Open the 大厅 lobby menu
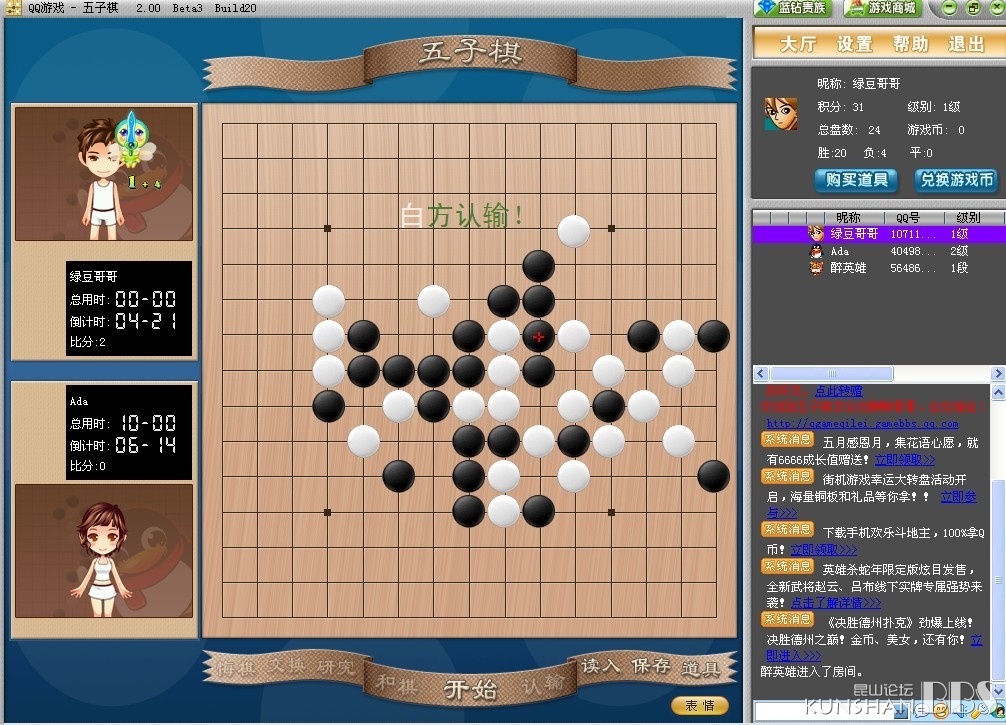 coord(798,44)
